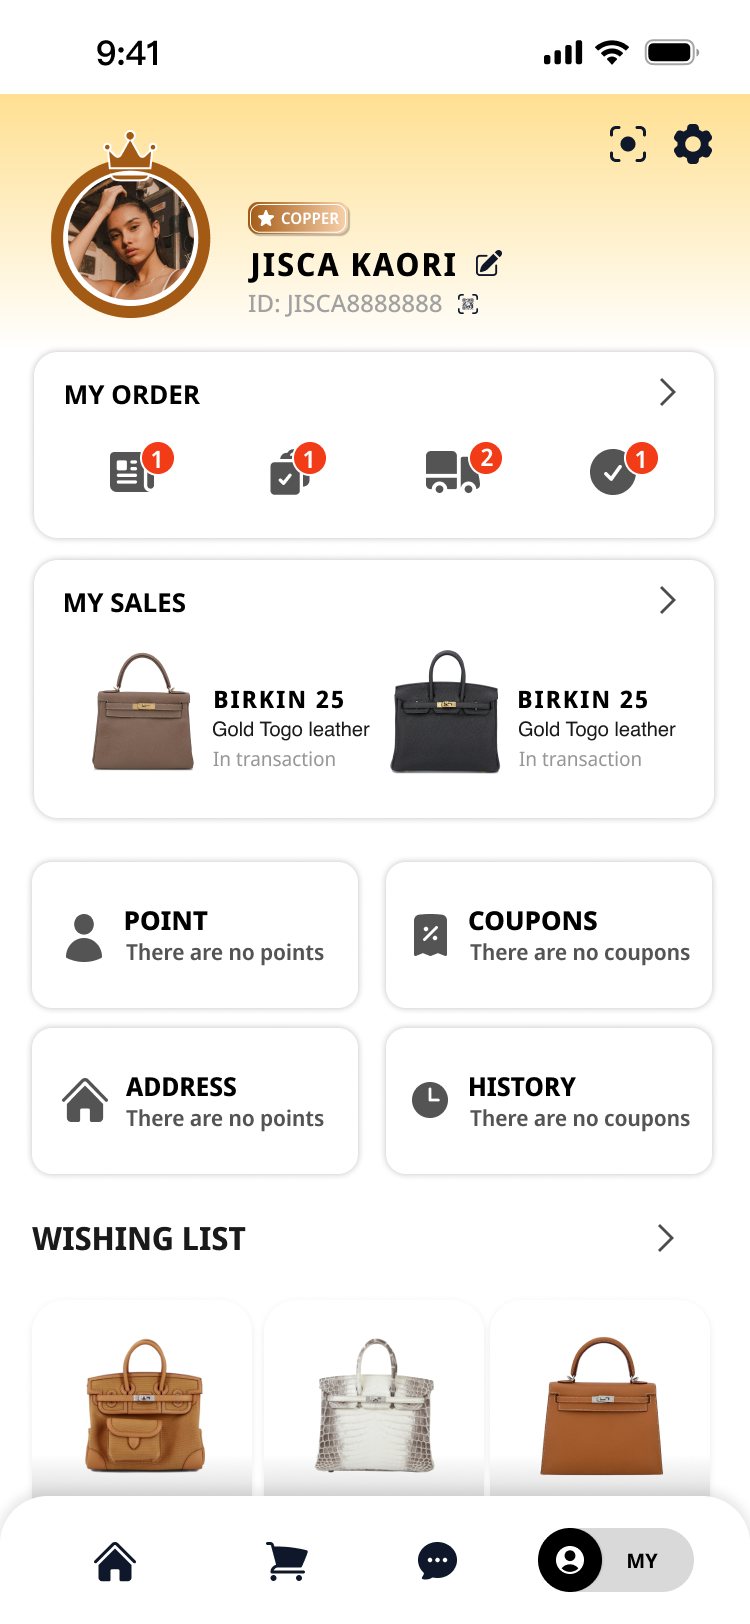Expand Wishing List arrow
The width and height of the screenshot is (750, 1624).
[666, 1238]
